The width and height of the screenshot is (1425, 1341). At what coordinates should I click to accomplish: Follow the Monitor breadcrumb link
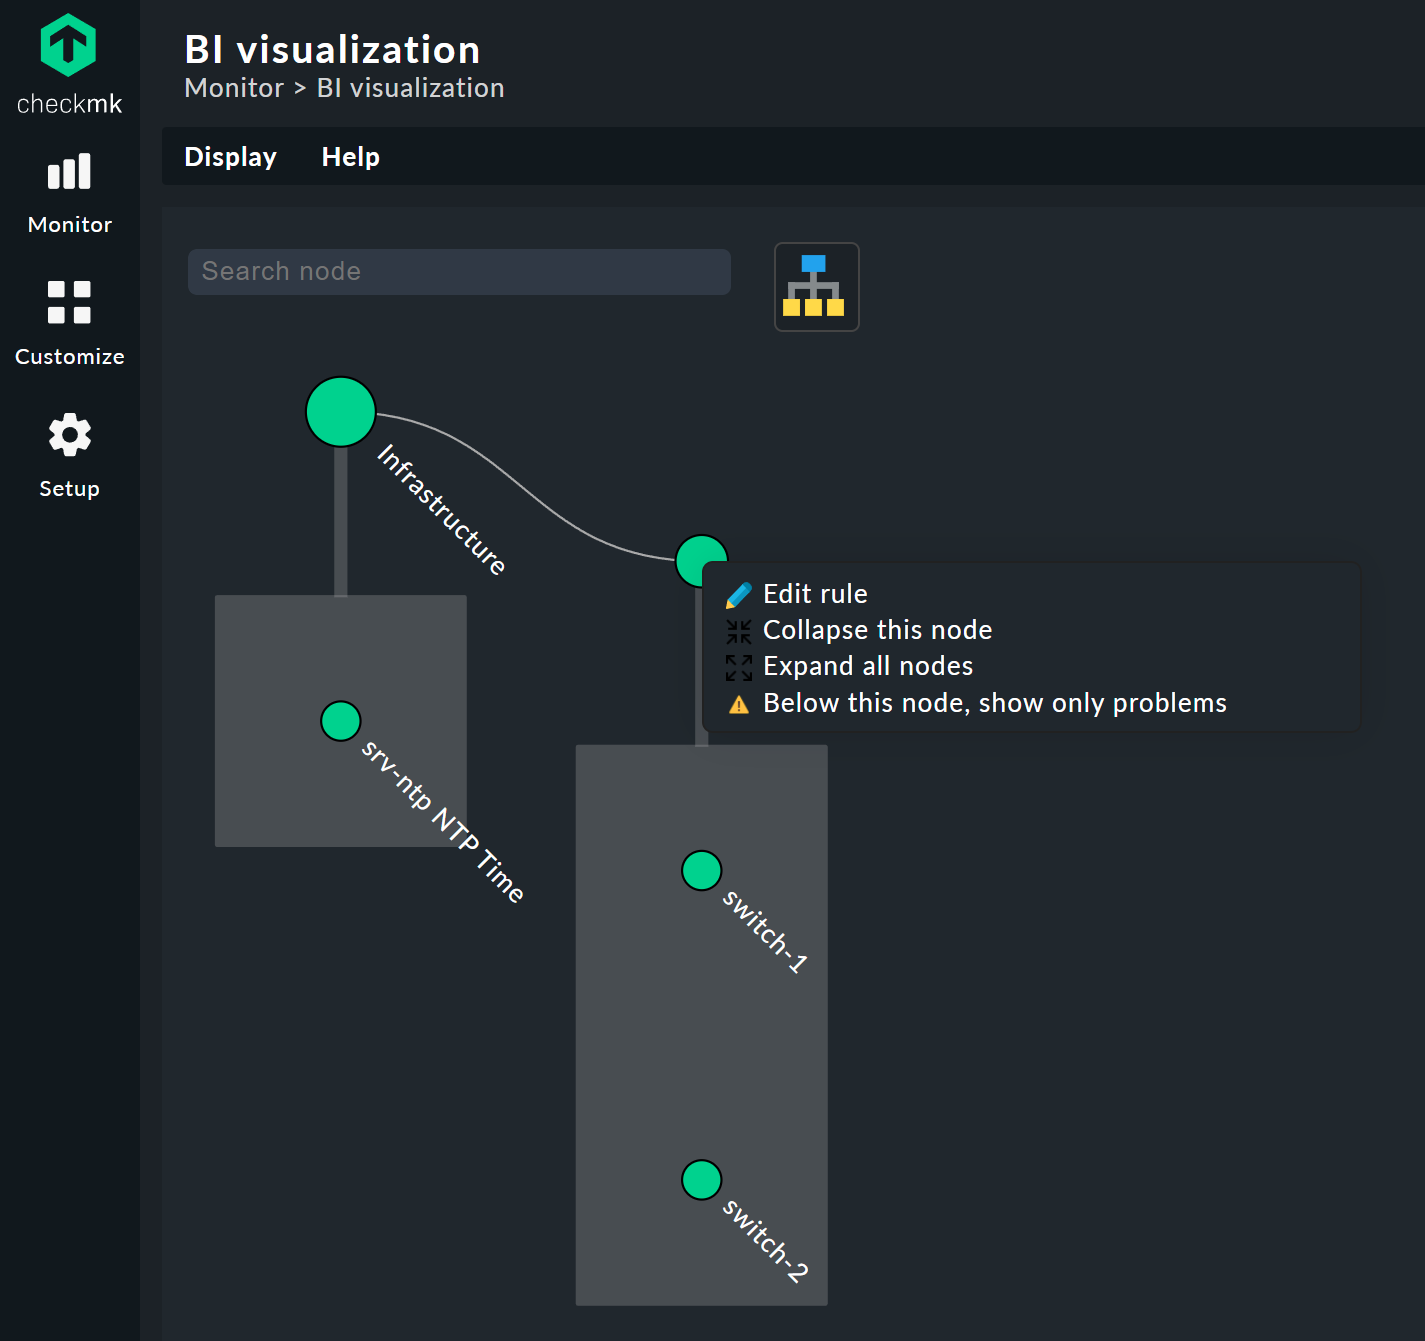[x=234, y=88]
